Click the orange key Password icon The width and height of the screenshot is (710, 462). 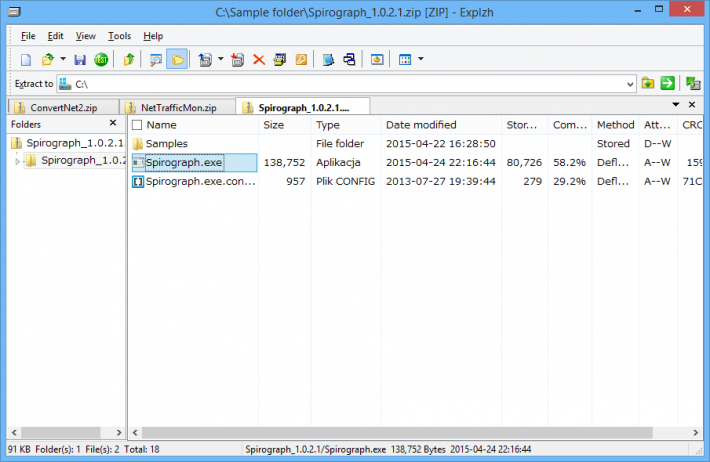coord(301,59)
